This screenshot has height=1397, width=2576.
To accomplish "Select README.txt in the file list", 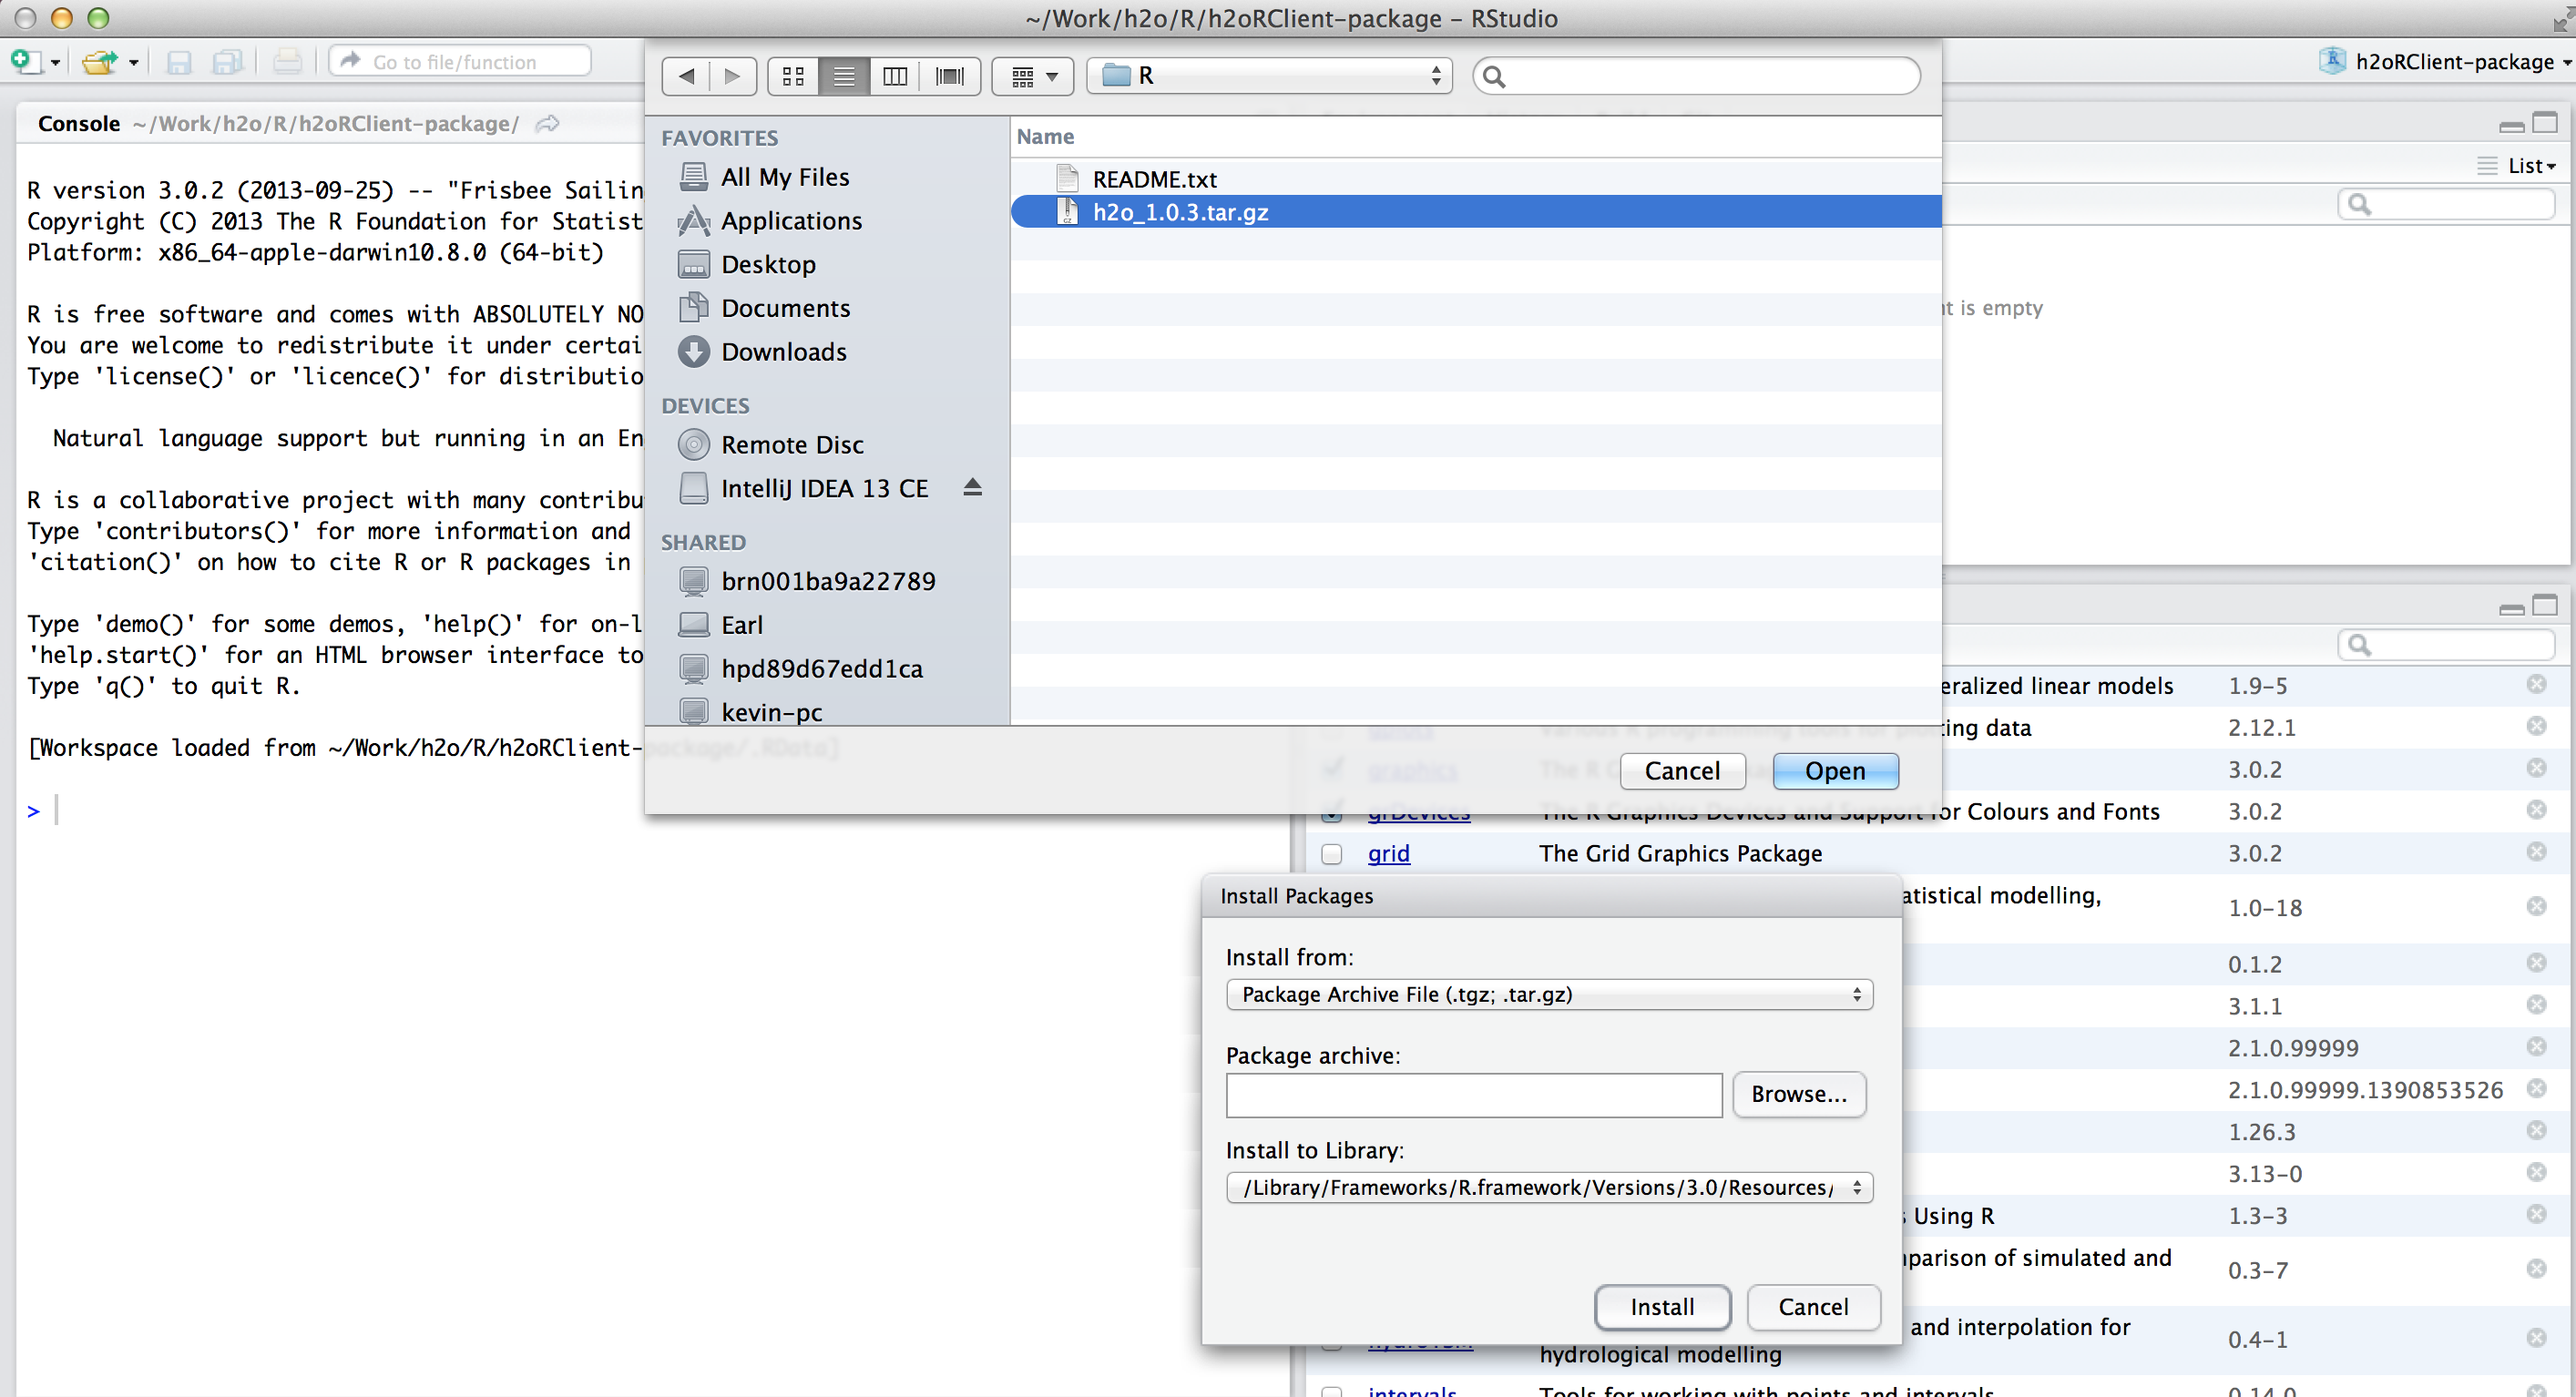I will pyautogui.click(x=1154, y=179).
